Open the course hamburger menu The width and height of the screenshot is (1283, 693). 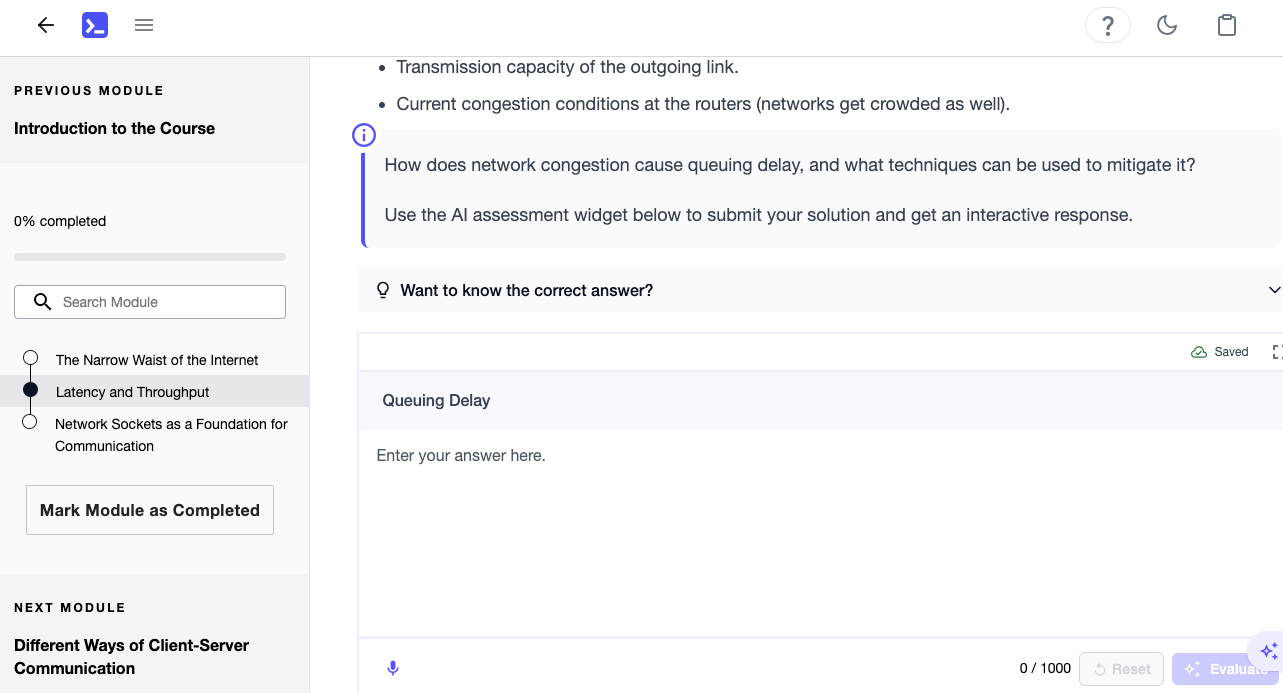(x=144, y=25)
